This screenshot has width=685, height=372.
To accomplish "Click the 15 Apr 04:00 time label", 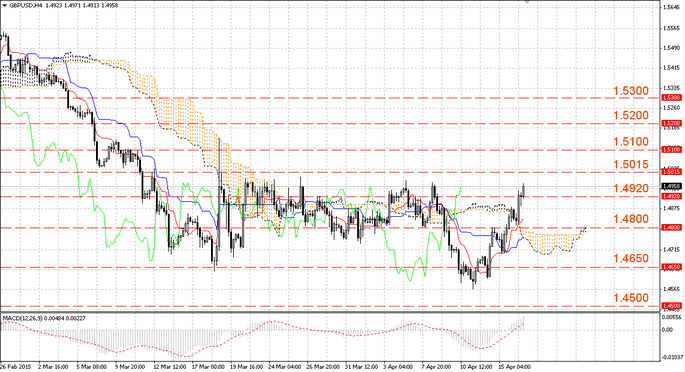I will coord(515,366).
